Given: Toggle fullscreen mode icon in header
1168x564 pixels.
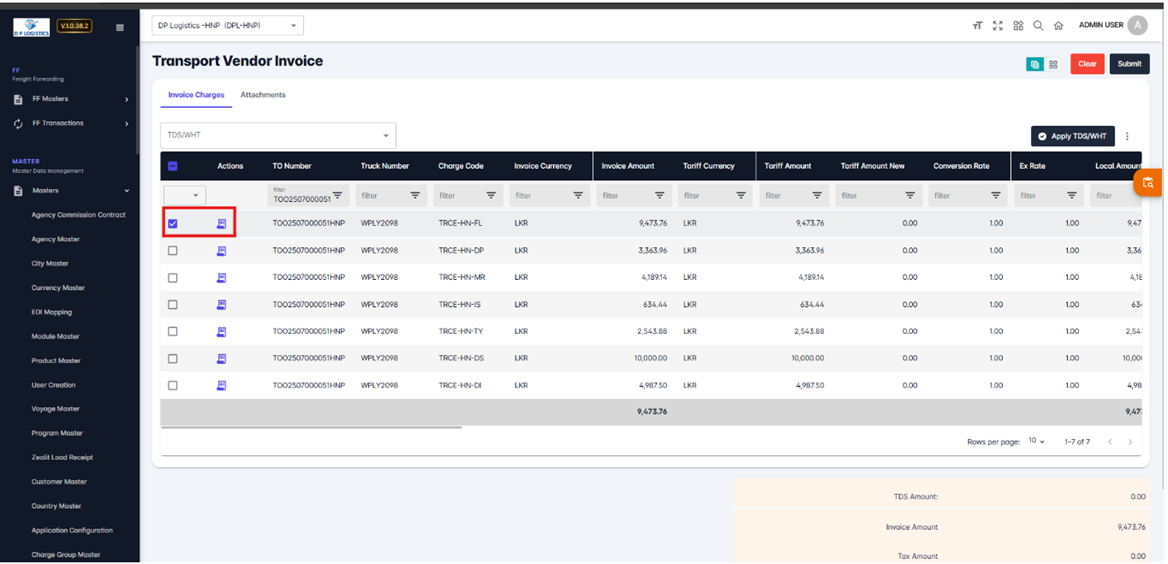Looking at the screenshot, I should point(997,26).
